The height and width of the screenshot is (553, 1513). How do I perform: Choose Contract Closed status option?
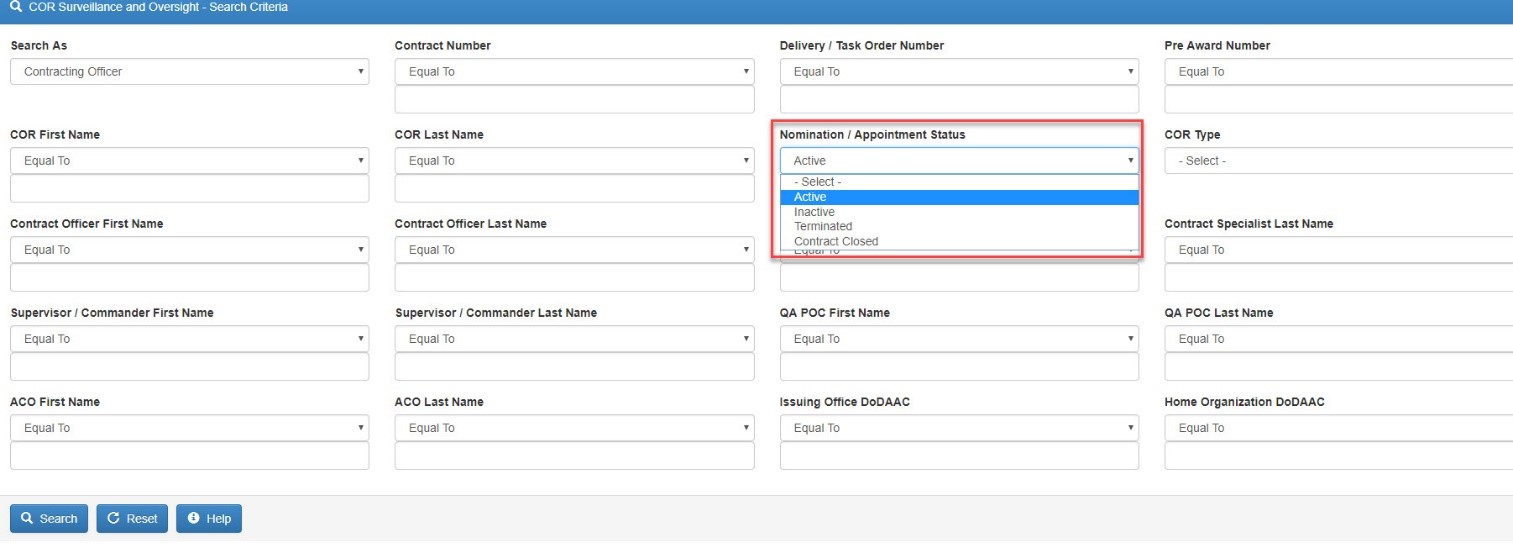(x=836, y=241)
